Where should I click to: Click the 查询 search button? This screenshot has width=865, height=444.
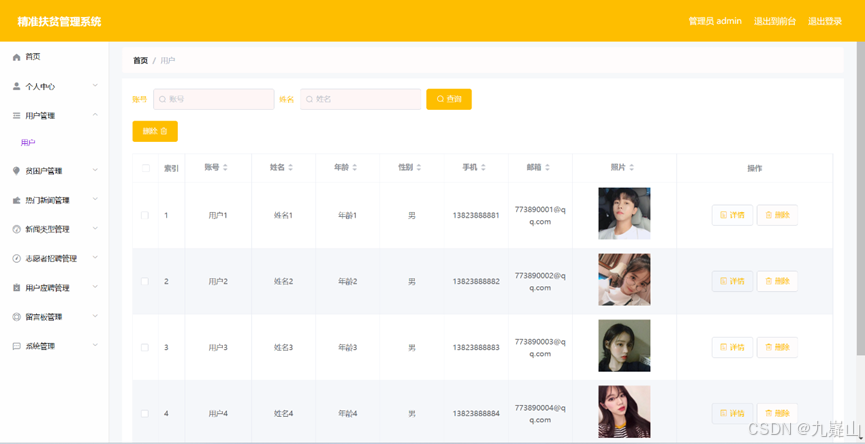[x=449, y=99]
